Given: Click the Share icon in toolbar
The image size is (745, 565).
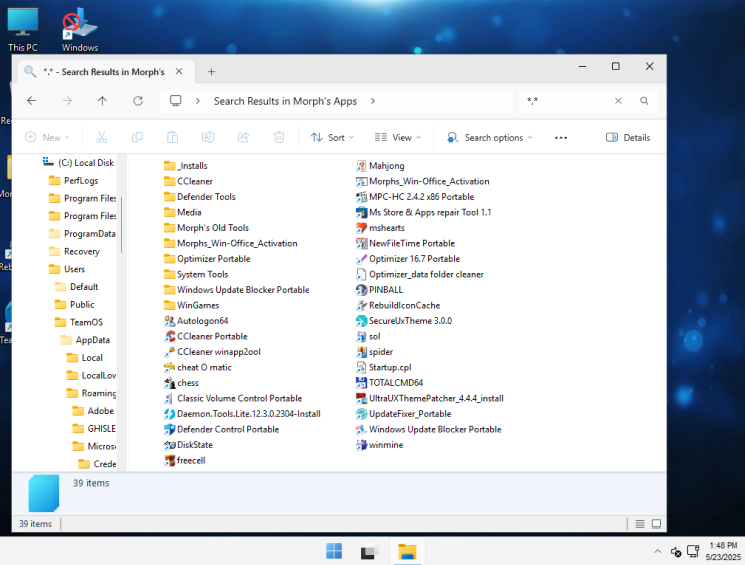Looking at the screenshot, I should tap(244, 137).
